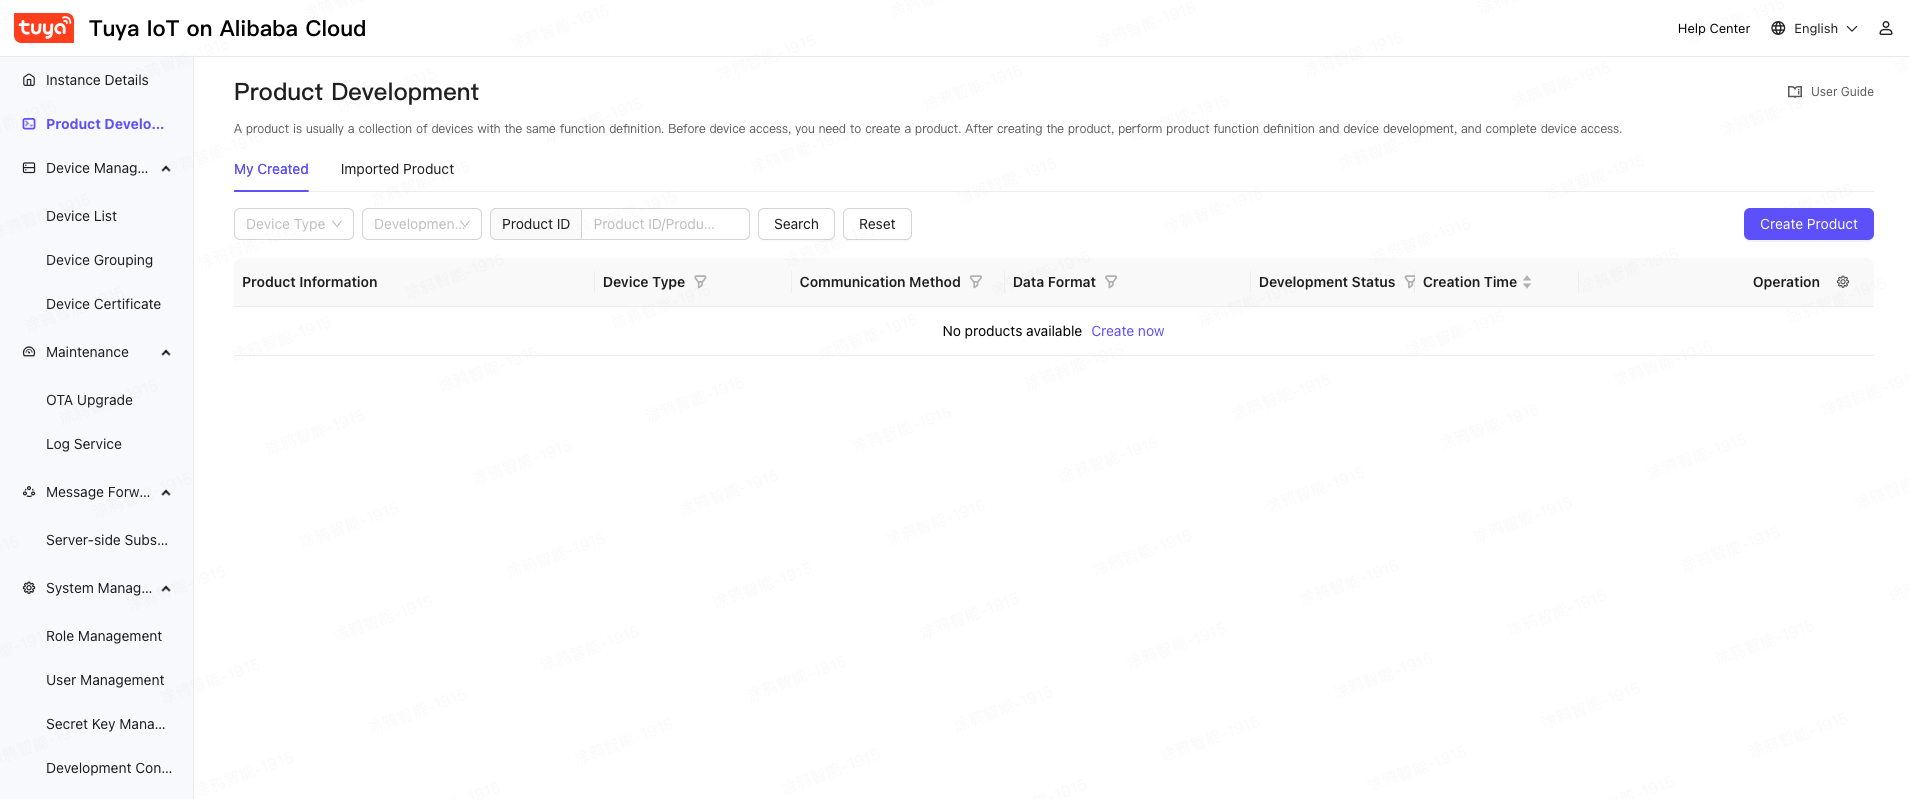
Task: Click the Create Product button
Action: click(x=1808, y=224)
